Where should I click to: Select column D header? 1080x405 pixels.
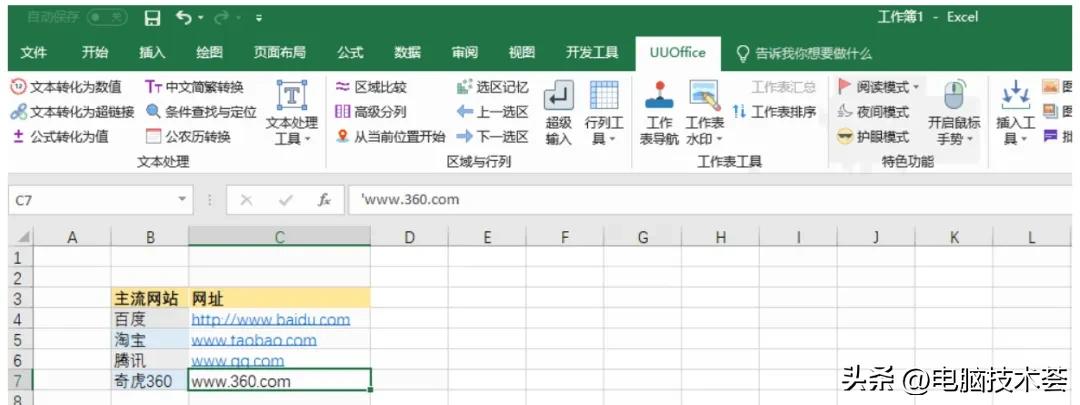coord(409,238)
